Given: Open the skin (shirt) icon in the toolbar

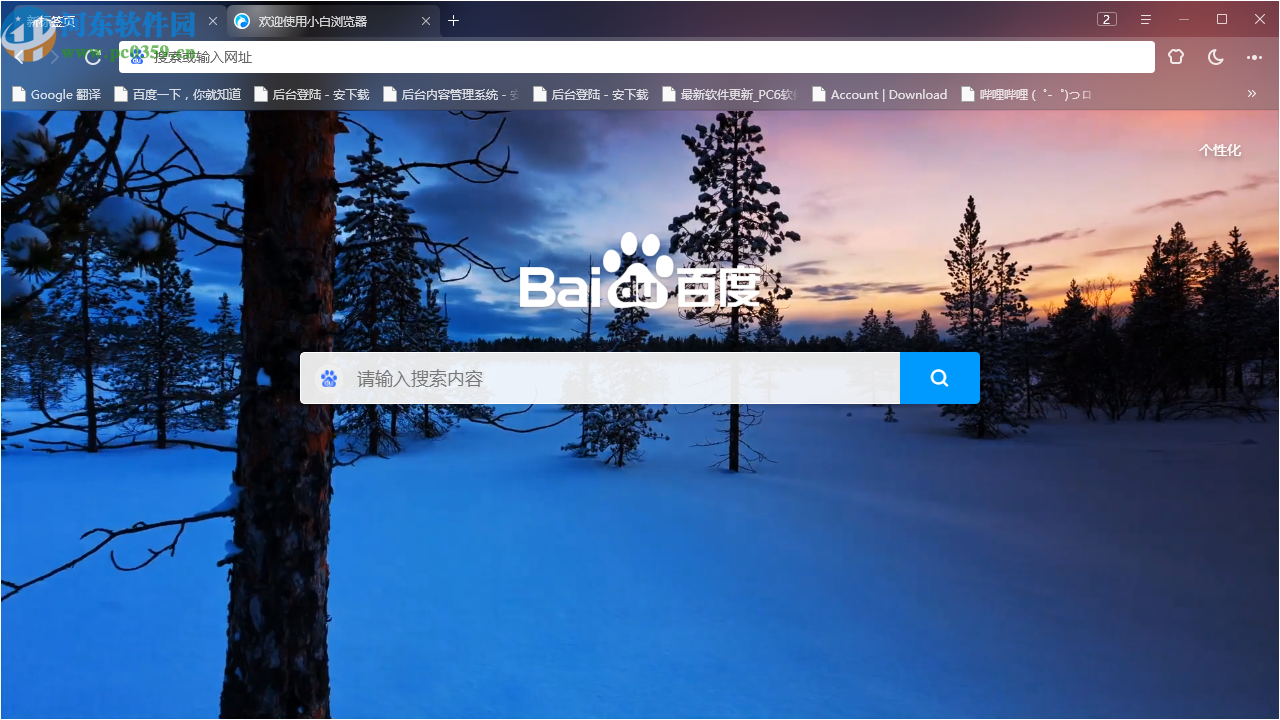Looking at the screenshot, I should coord(1176,57).
